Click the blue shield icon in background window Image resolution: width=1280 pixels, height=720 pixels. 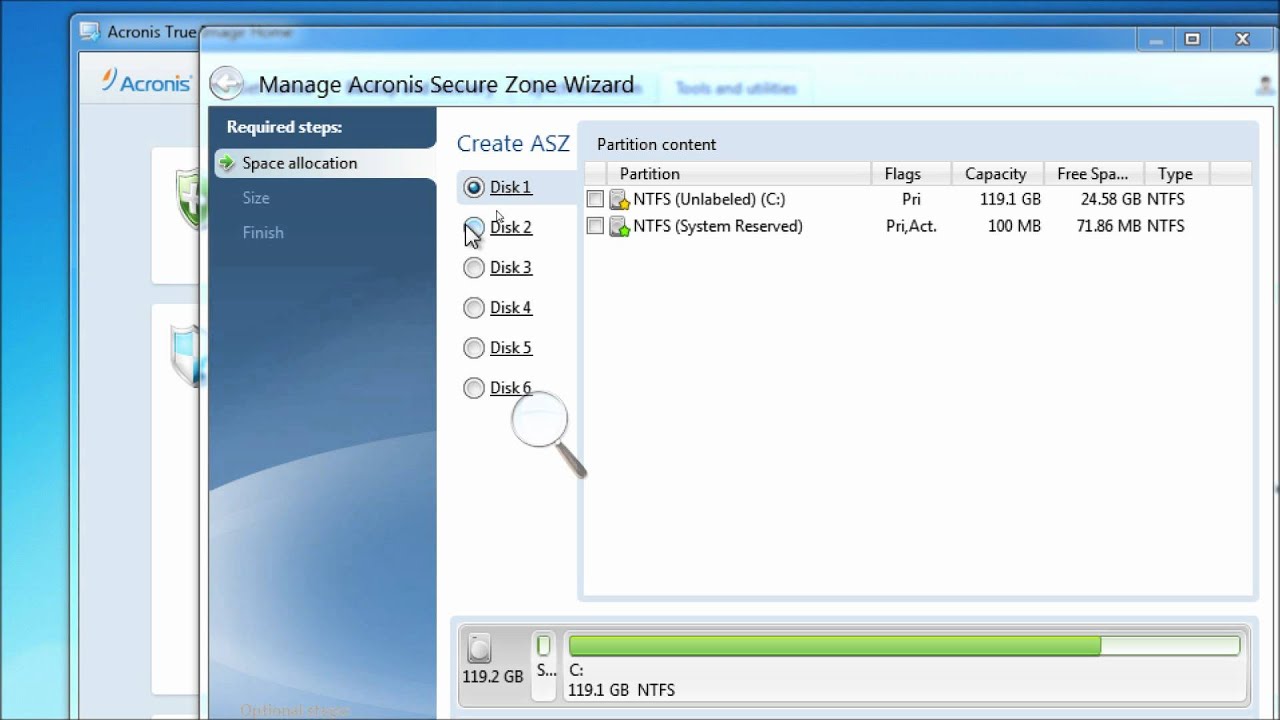coord(186,355)
